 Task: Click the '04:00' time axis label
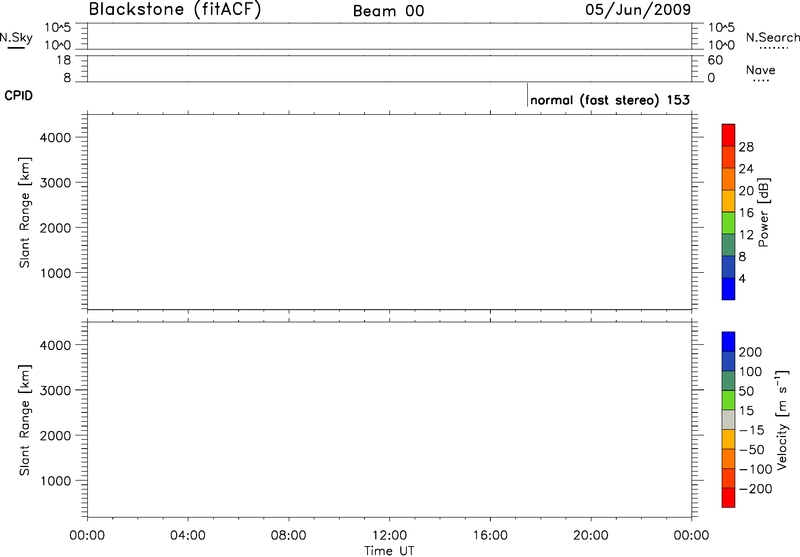[x=188, y=536]
